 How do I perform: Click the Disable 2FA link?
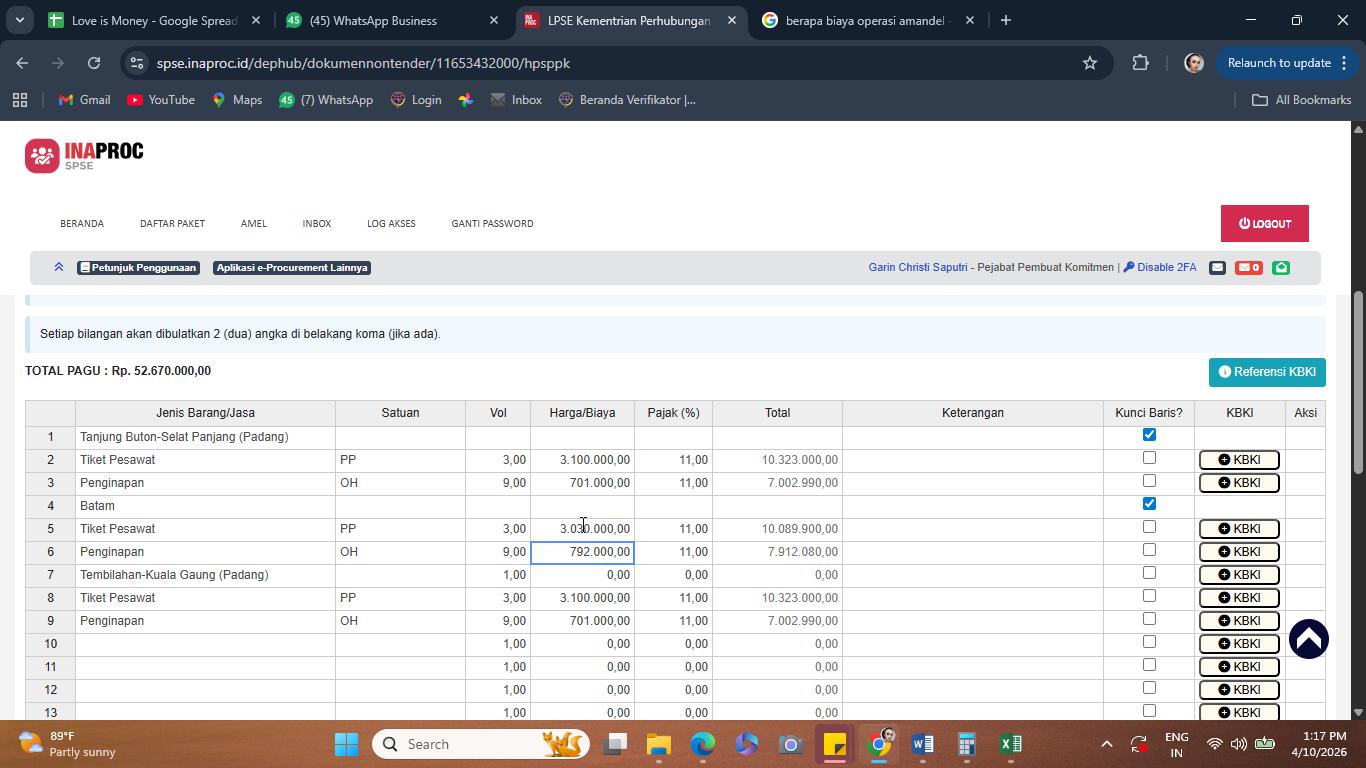pyautogui.click(x=1160, y=267)
